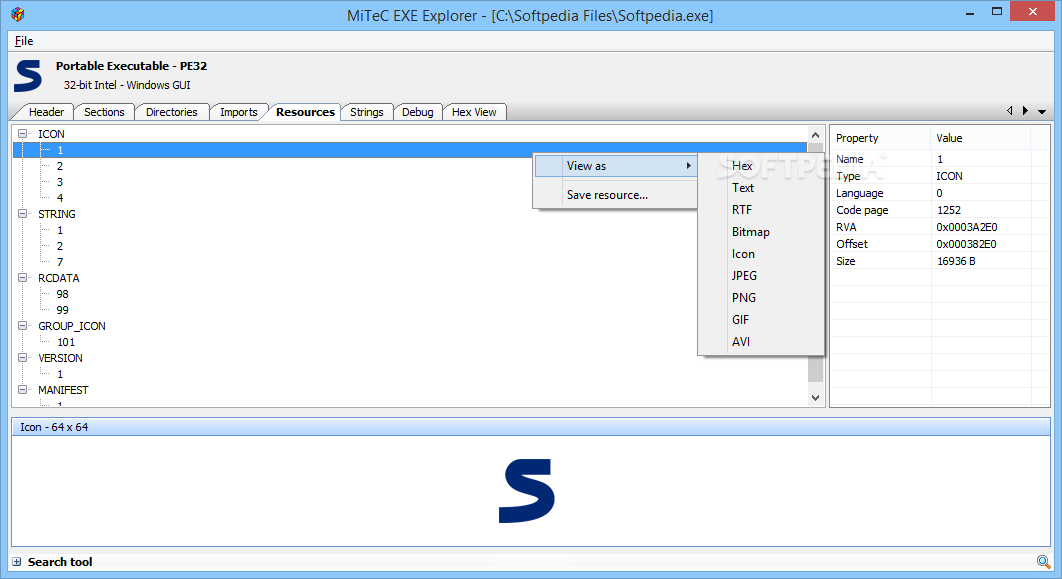Maximize the EXE Explorer window
This screenshot has height=579, width=1062.
996,12
